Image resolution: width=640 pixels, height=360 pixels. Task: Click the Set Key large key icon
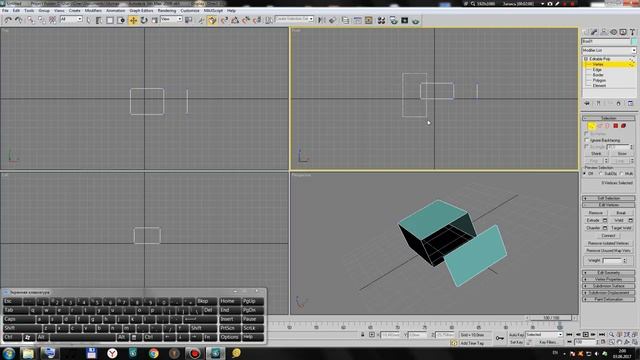[x=500, y=338]
